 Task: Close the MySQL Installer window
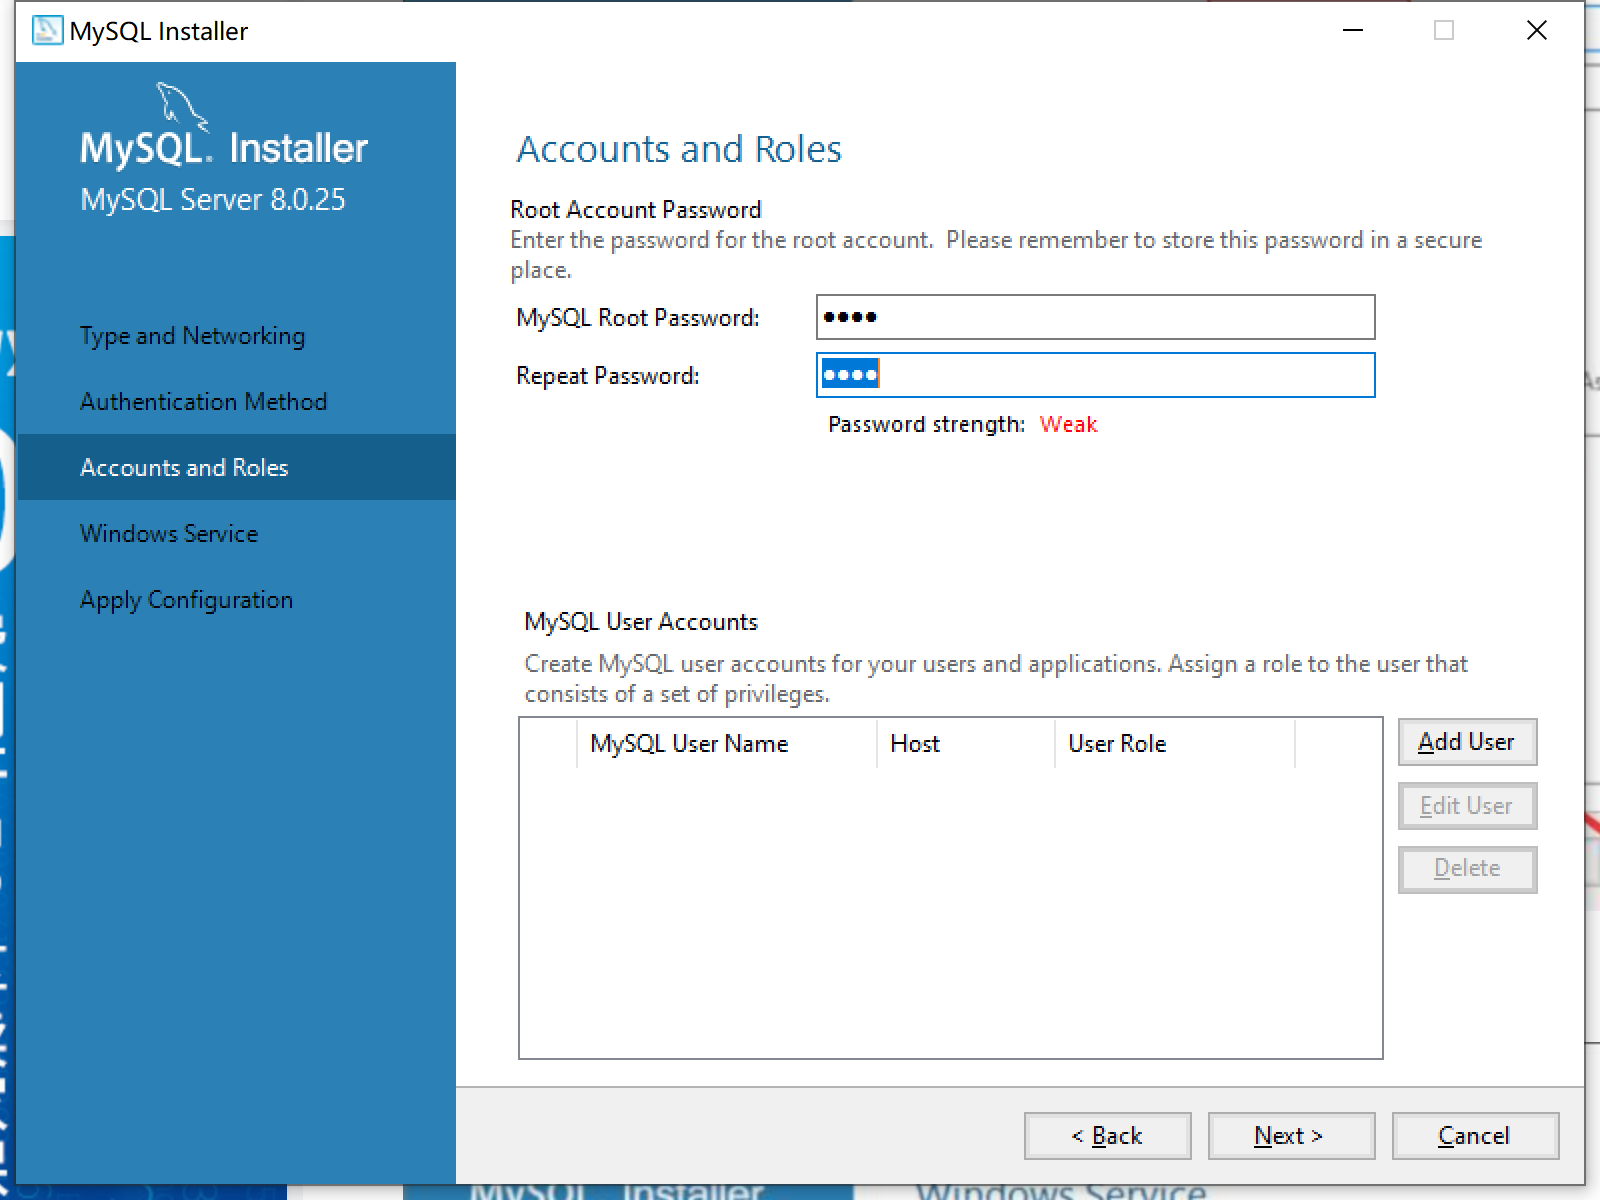click(x=1537, y=31)
